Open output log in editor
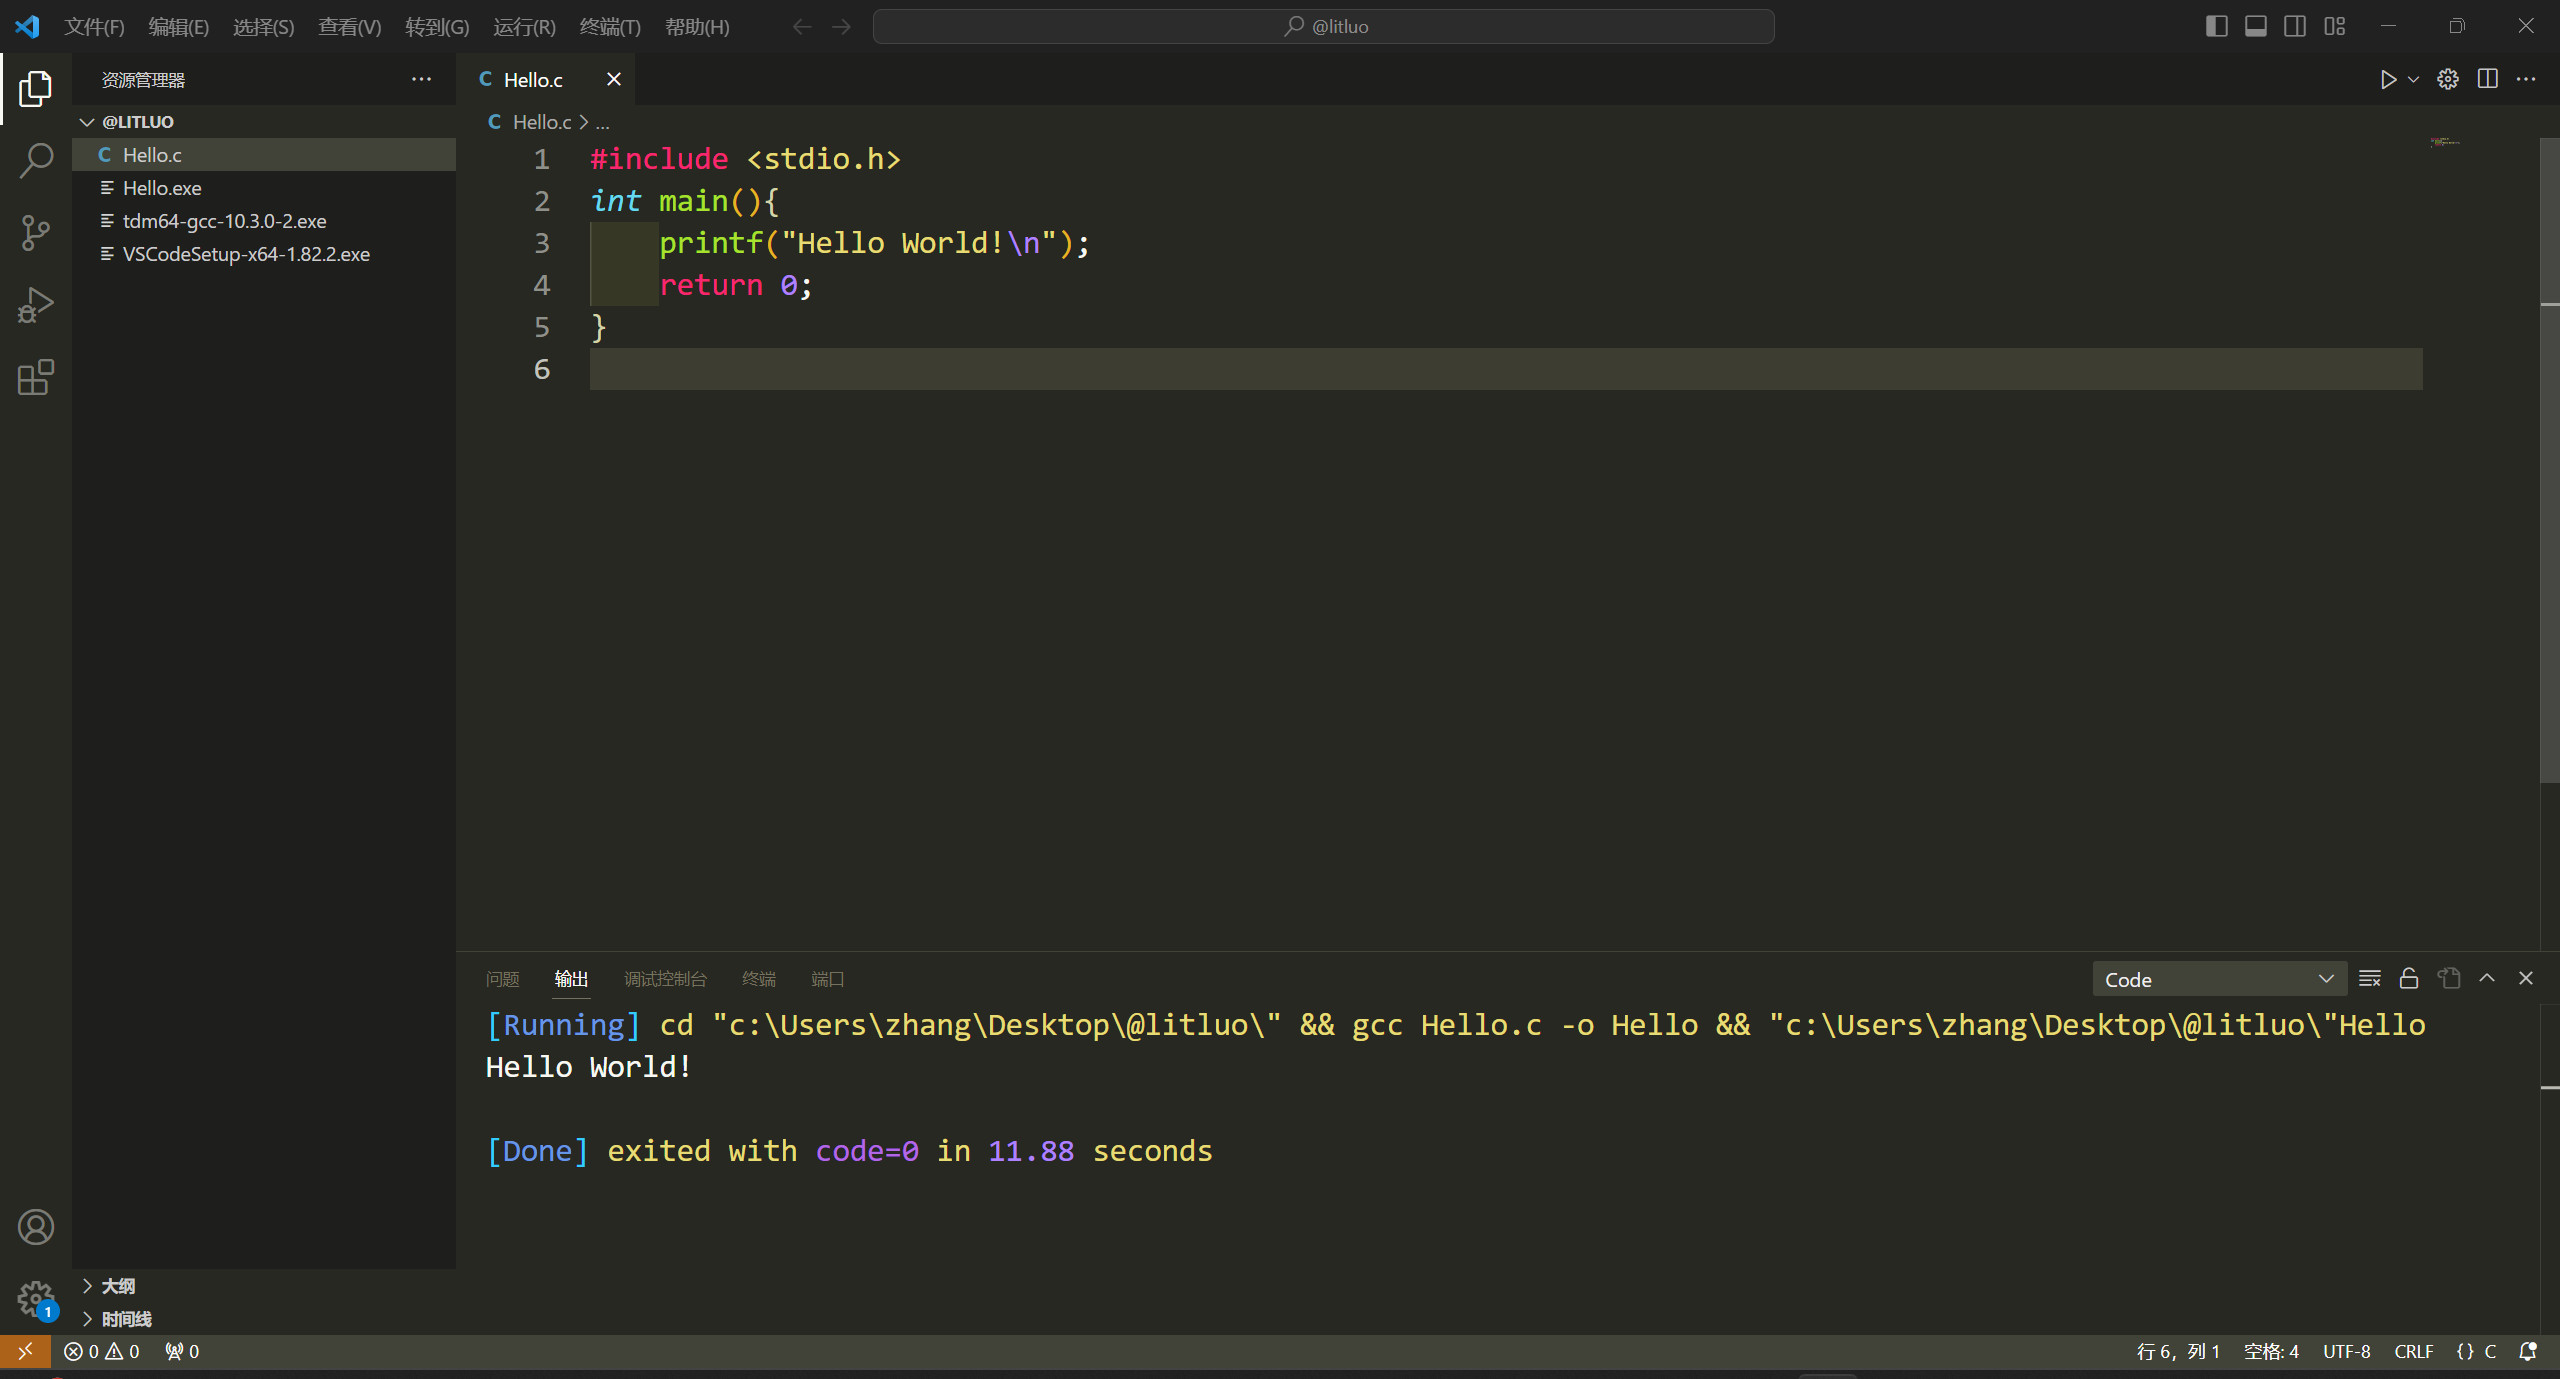2560x1379 pixels. click(x=2449, y=978)
